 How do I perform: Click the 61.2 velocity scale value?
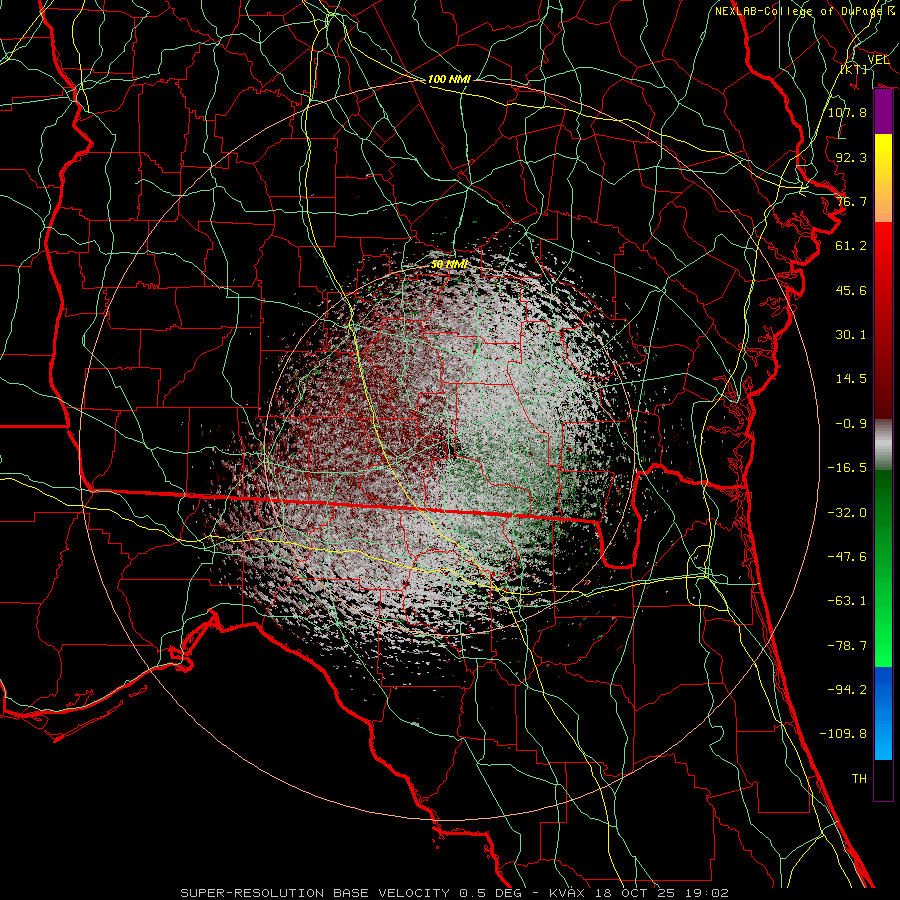(851, 246)
